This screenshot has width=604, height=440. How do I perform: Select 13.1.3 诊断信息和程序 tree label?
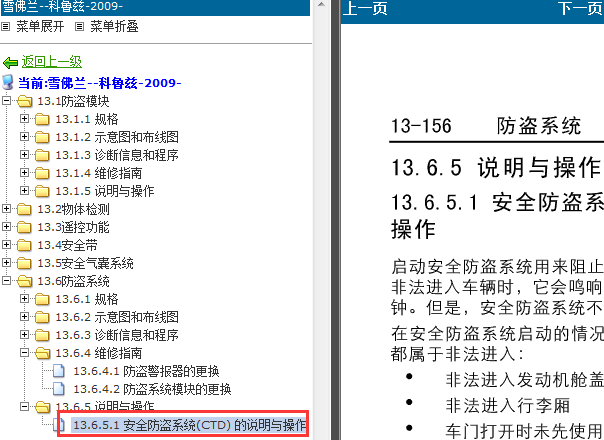(x=117, y=155)
